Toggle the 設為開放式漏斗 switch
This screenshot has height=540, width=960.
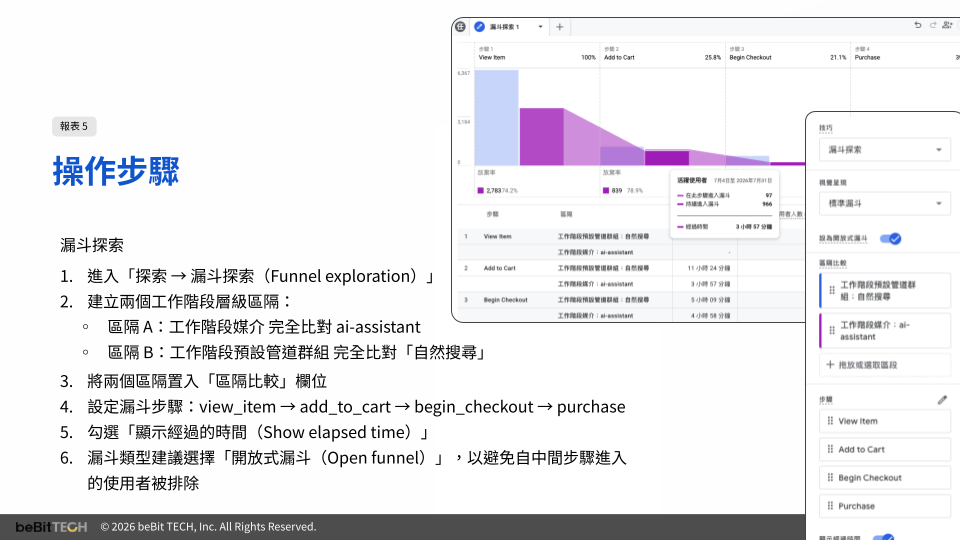890,239
